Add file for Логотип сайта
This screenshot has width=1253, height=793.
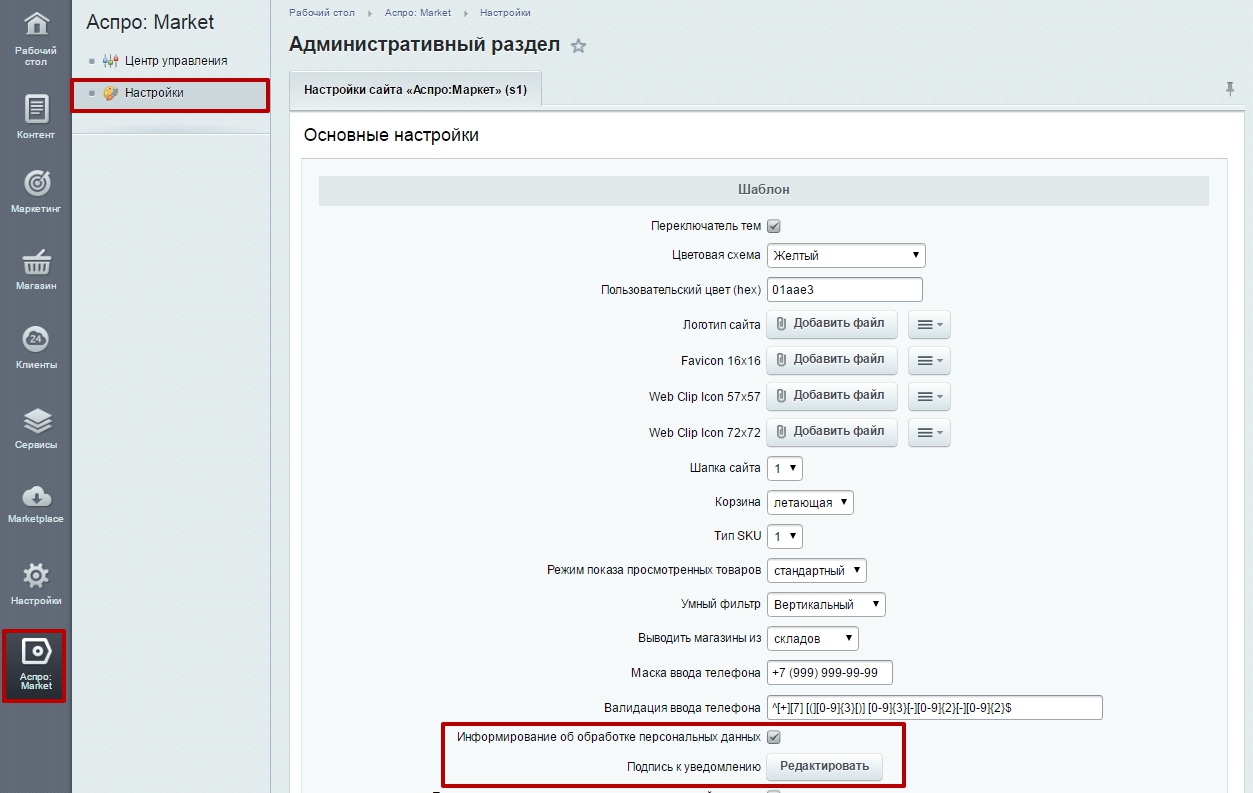coord(832,324)
